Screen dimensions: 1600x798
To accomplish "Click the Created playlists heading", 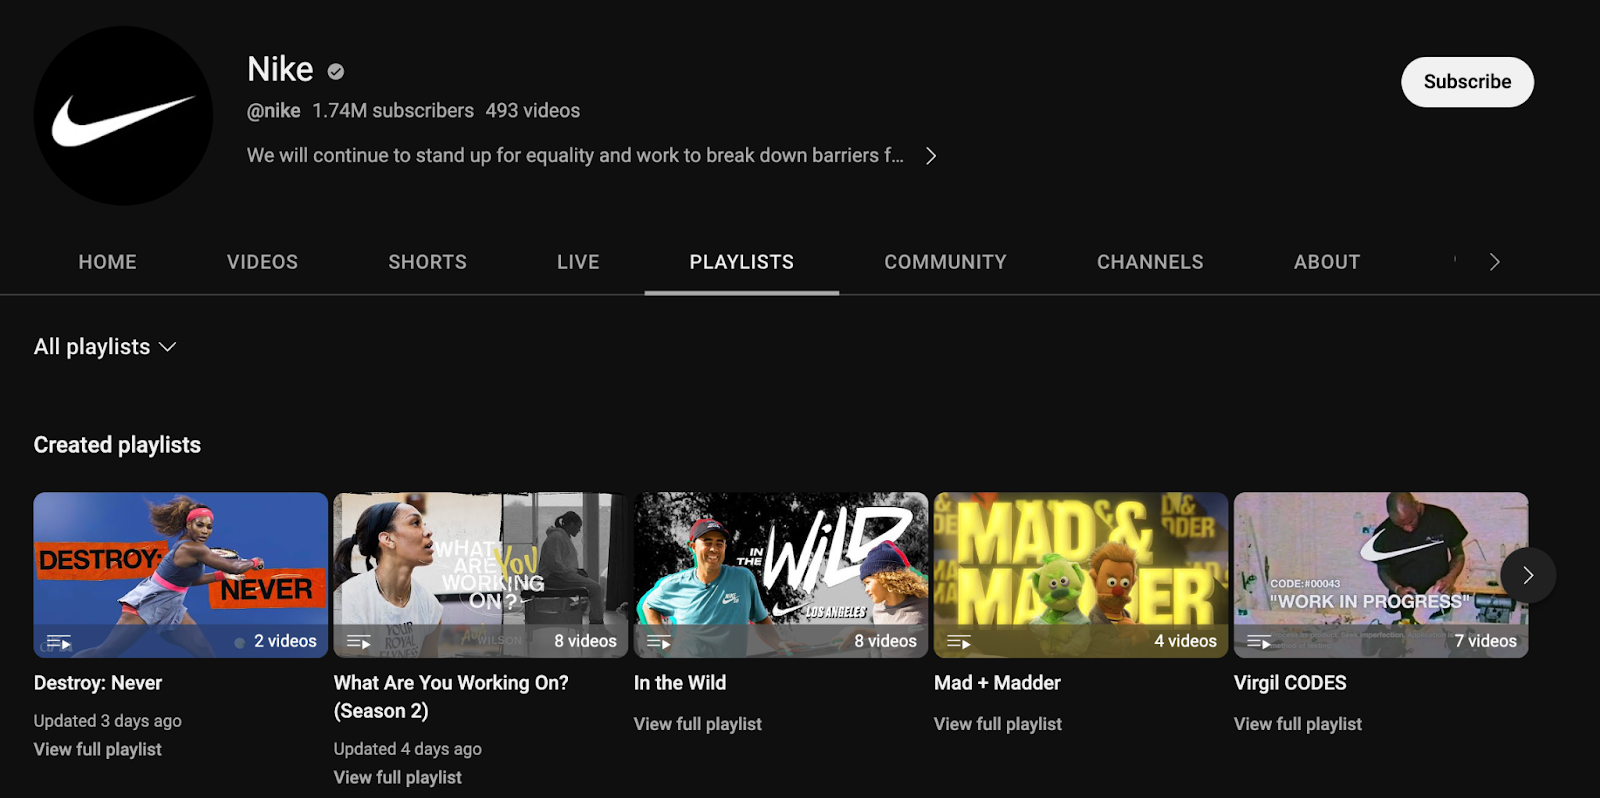I will 117,445.
